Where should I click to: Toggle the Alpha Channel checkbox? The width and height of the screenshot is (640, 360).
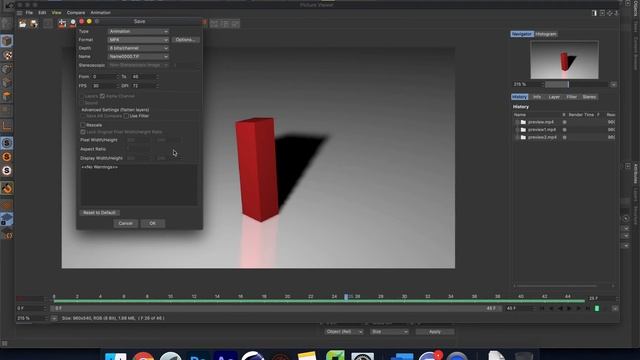pos(102,96)
